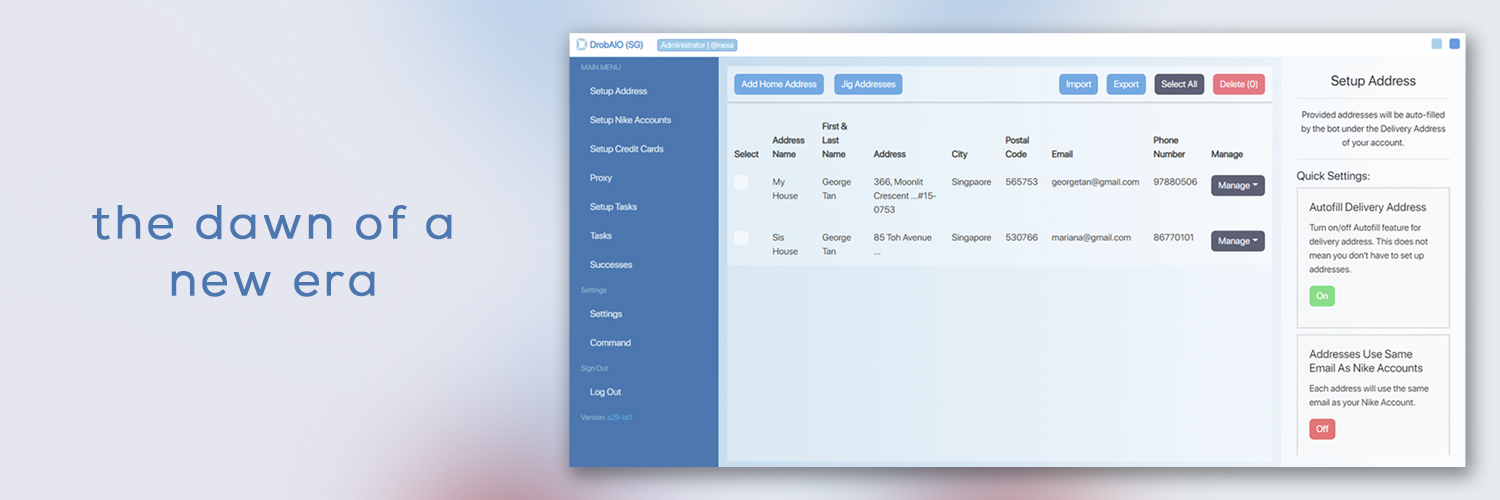Click the Administrator | @nexa badge
Viewport: 1500px width, 500px height.
(697, 45)
